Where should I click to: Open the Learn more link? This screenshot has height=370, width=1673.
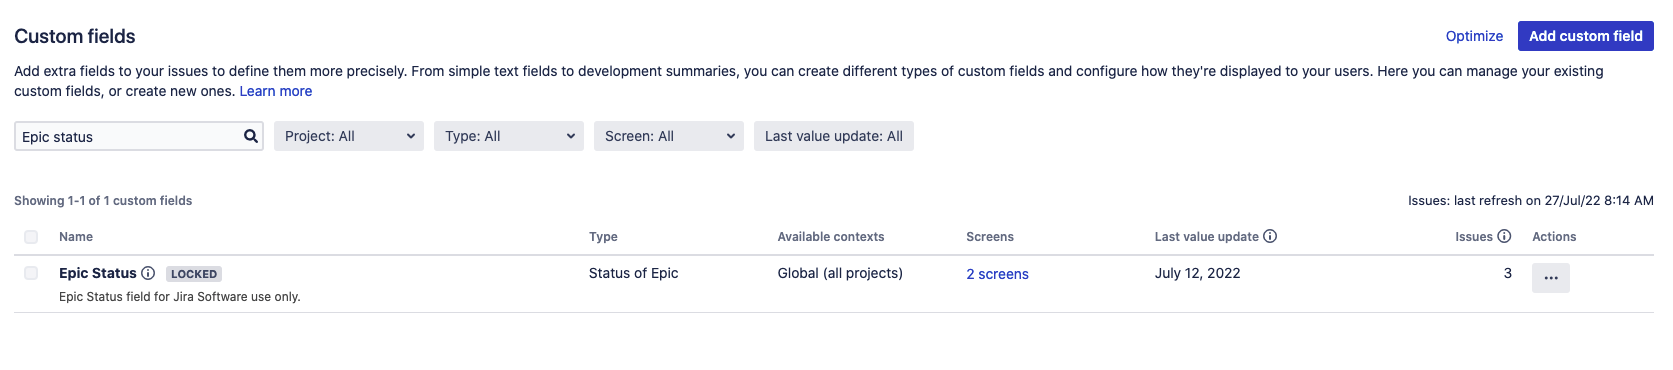(x=276, y=91)
